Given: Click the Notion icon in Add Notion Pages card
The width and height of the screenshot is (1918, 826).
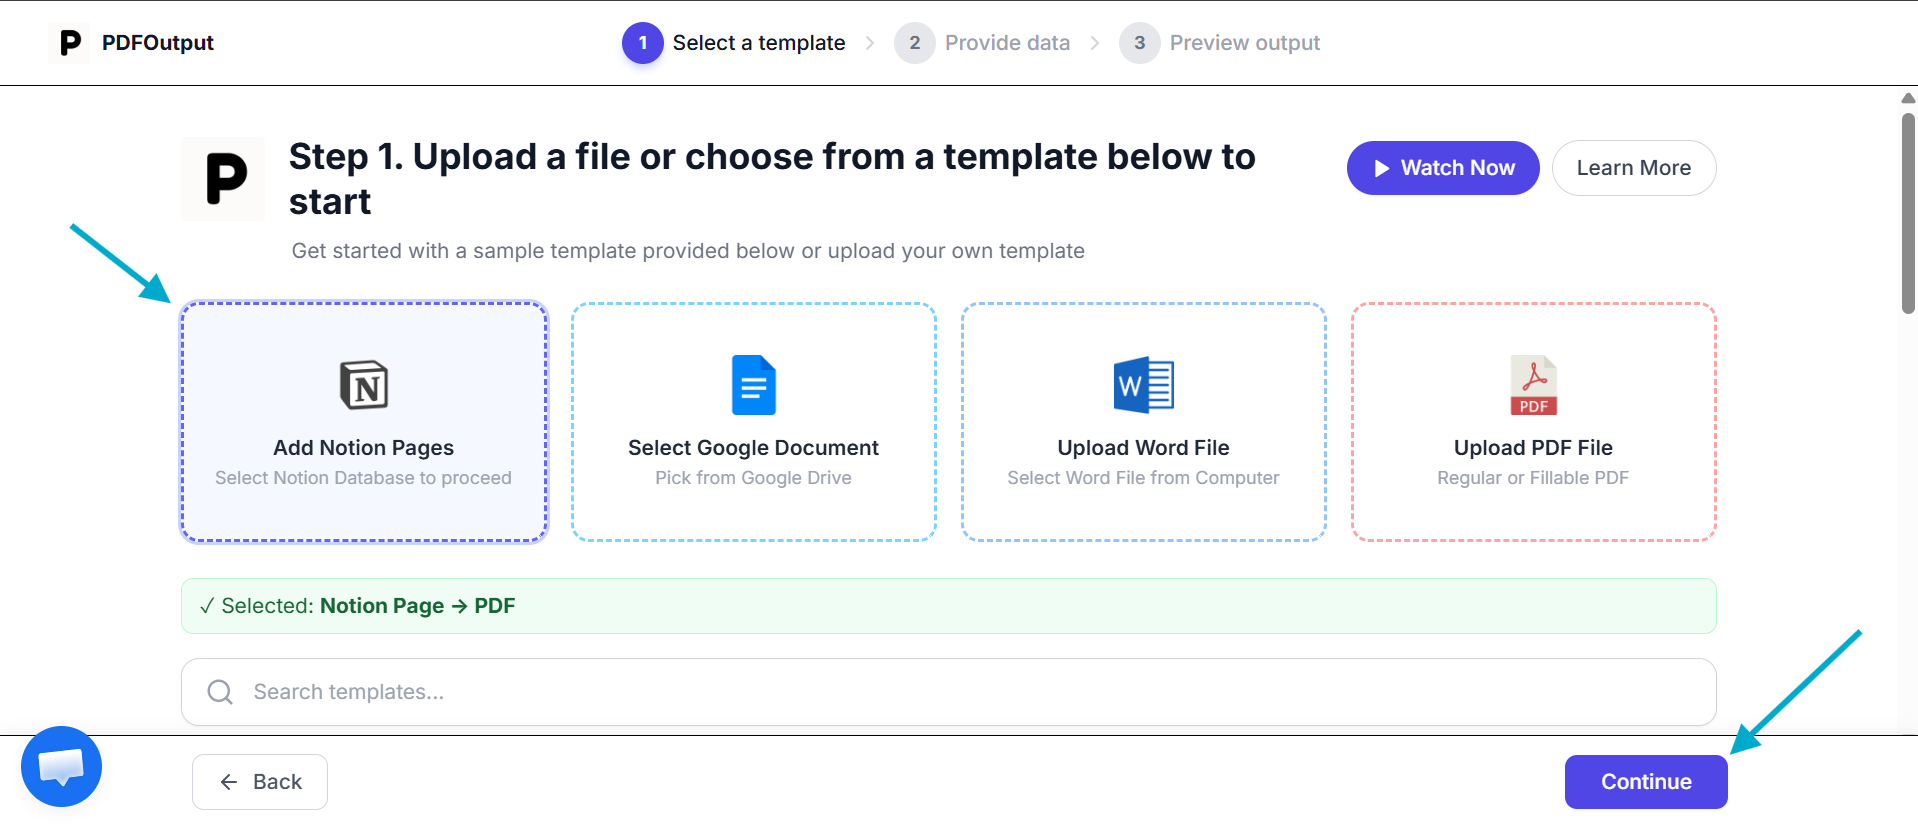Looking at the screenshot, I should (x=364, y=385).
